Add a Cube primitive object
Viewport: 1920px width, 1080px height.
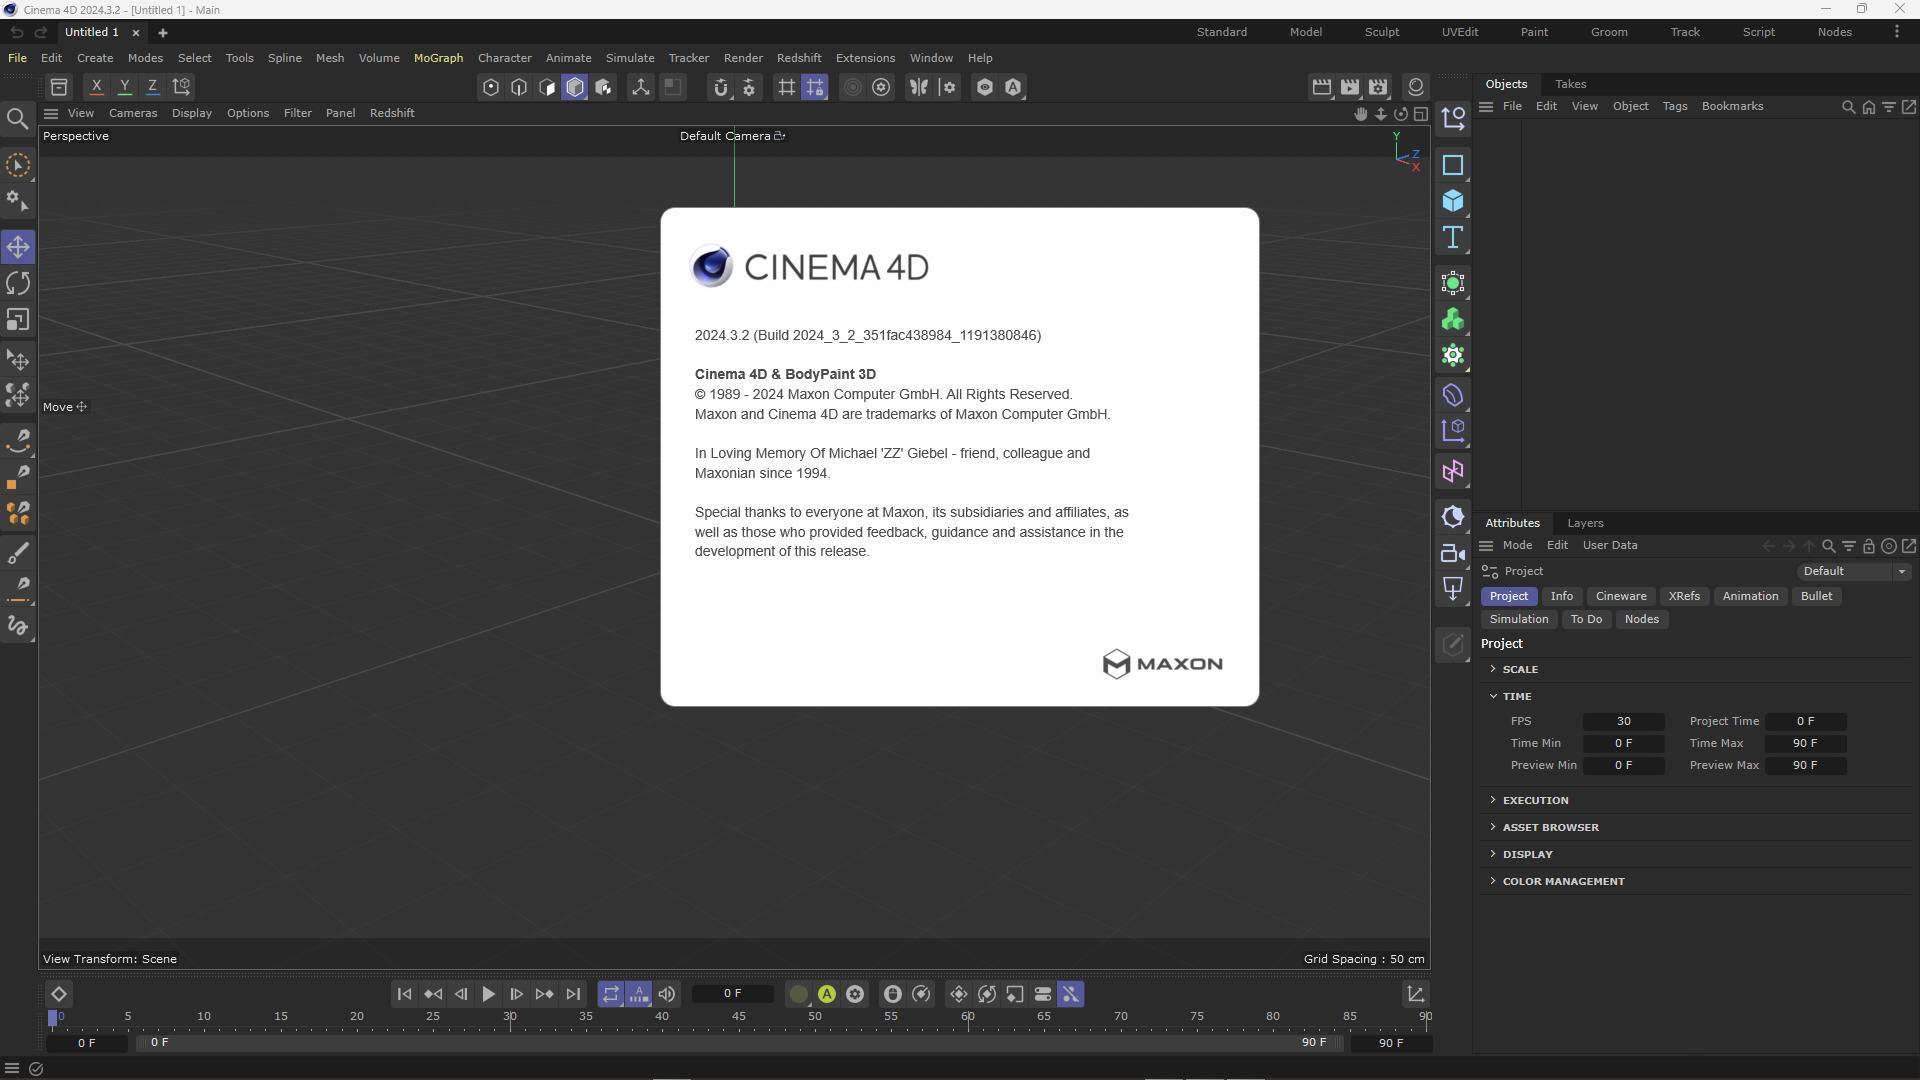[x=1453, y=202]
